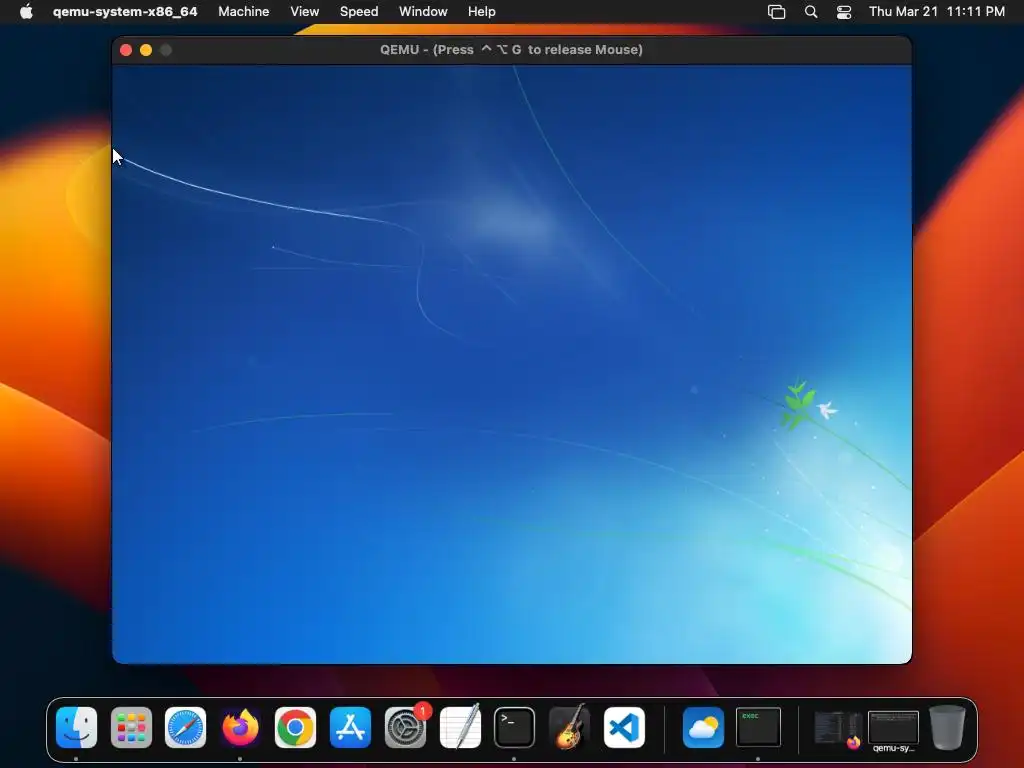Open Control Center icon in menu bar

point(844,12)
